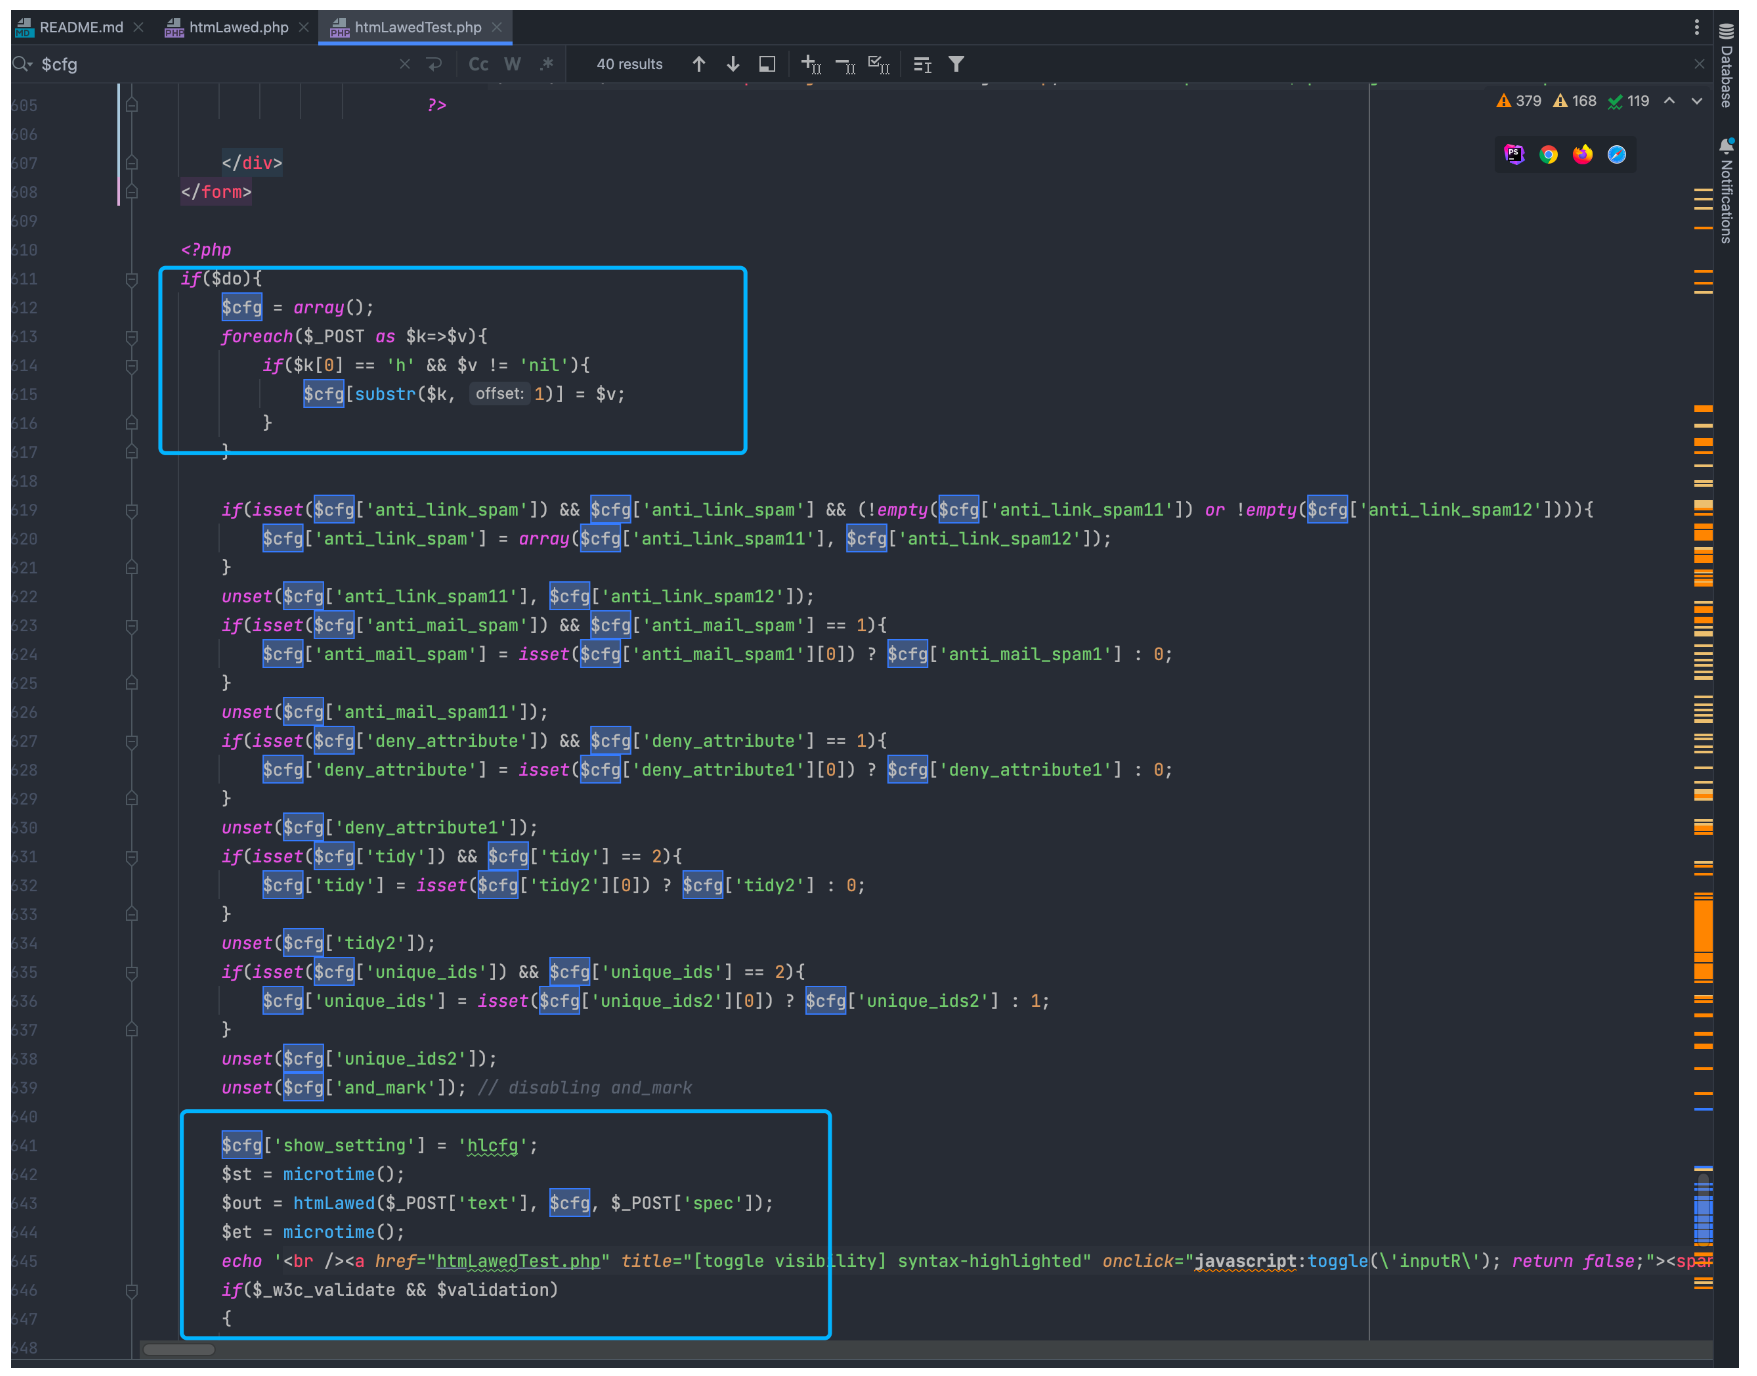Open editor tabs more-options menu
This screenshot has height=1376, width=1757.
[1696, 27]
